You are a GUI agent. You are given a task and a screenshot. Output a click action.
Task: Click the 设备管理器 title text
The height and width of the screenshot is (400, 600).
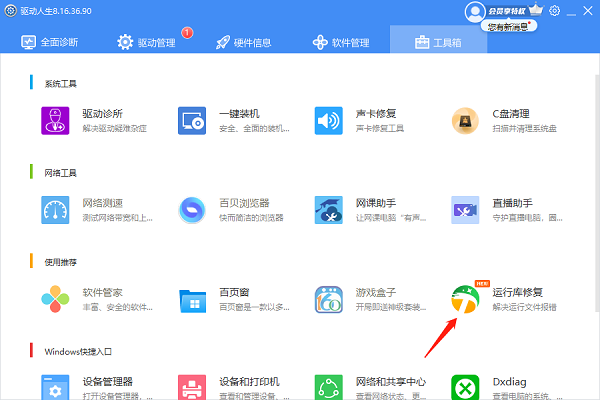(108, 382)
